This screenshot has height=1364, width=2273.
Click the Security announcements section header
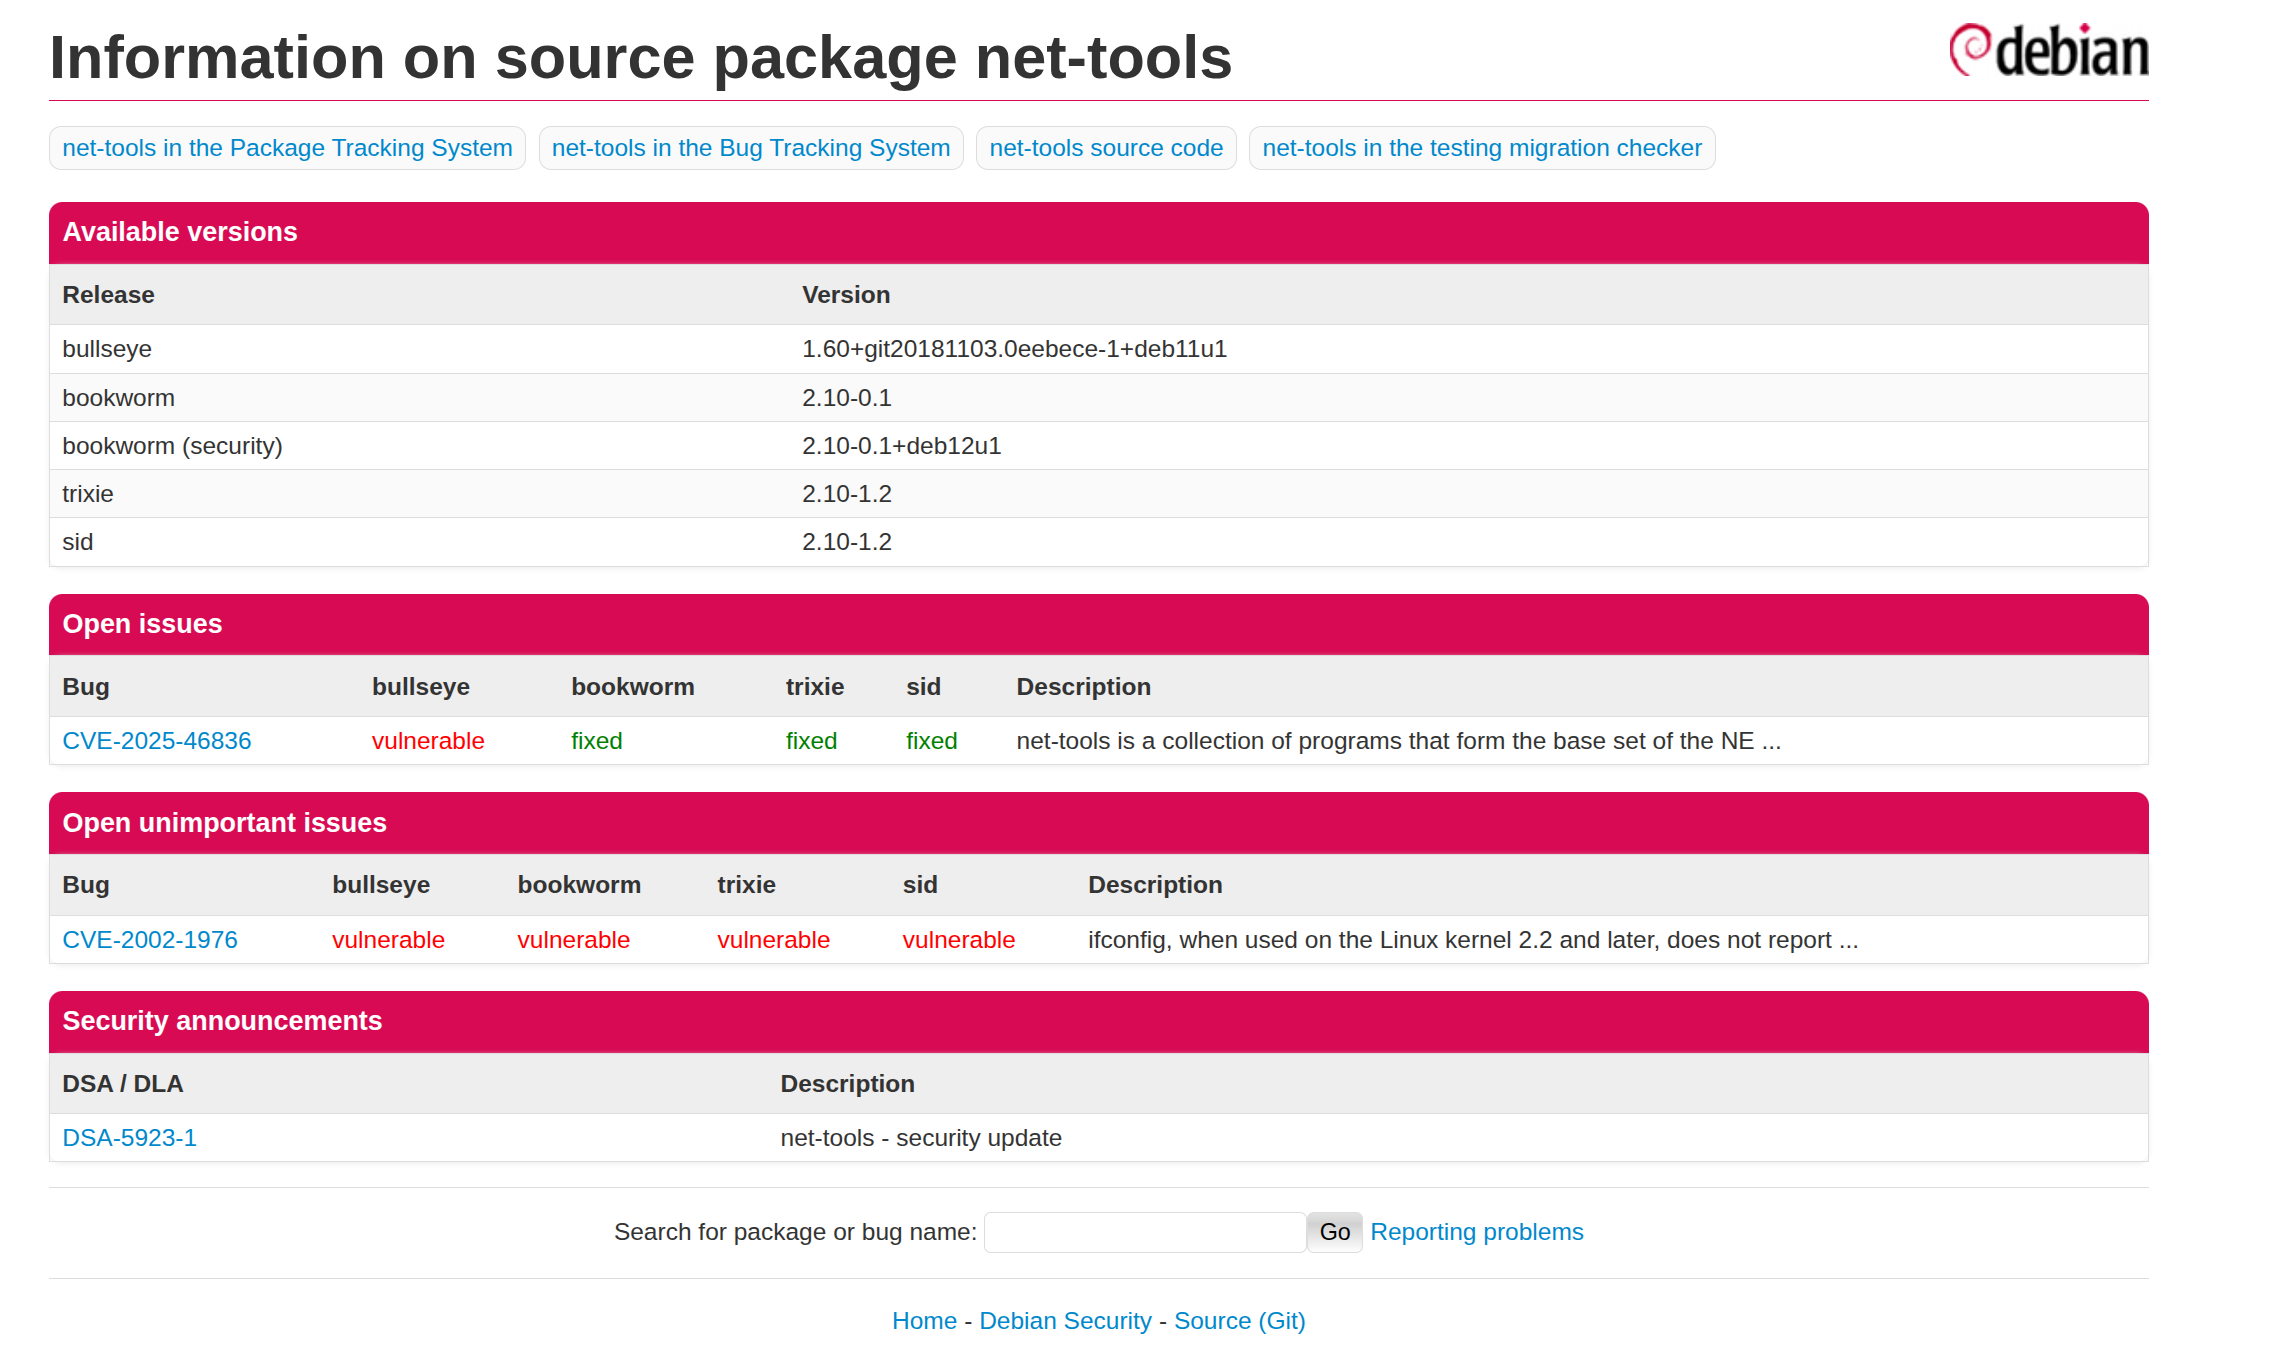(1098, 1021)
